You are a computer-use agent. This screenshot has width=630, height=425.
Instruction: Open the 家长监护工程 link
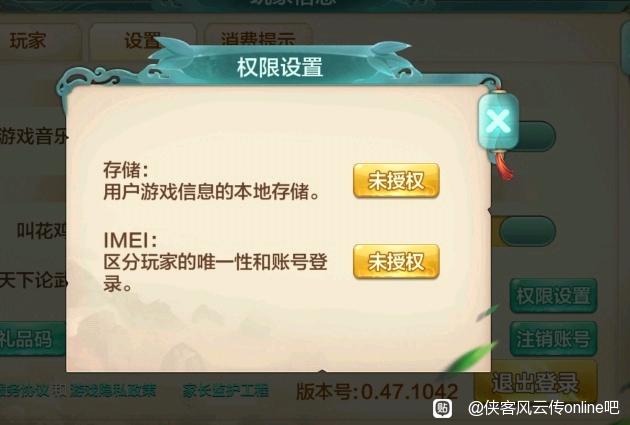(226, 390)
